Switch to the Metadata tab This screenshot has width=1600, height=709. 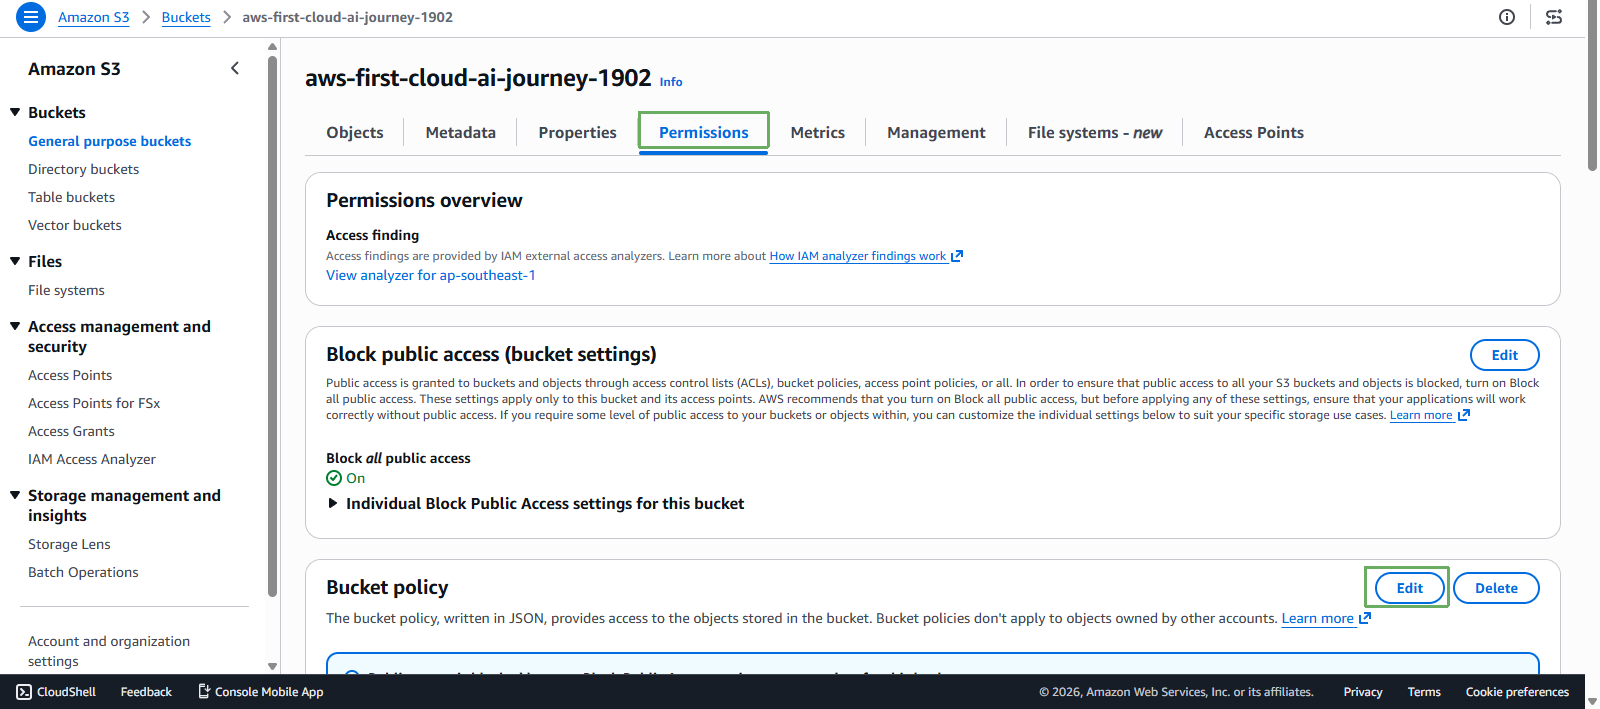(x=461, y=132)
